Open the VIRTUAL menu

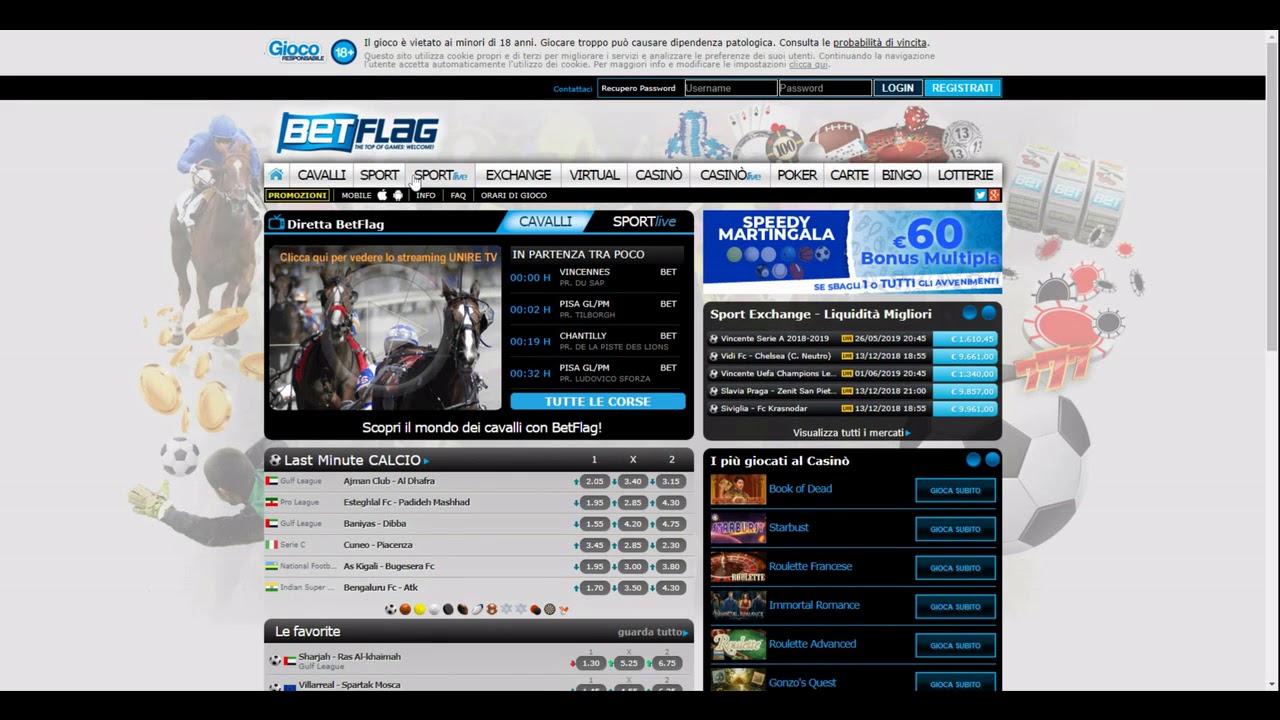pyautogui.click(x=594, y=175)
